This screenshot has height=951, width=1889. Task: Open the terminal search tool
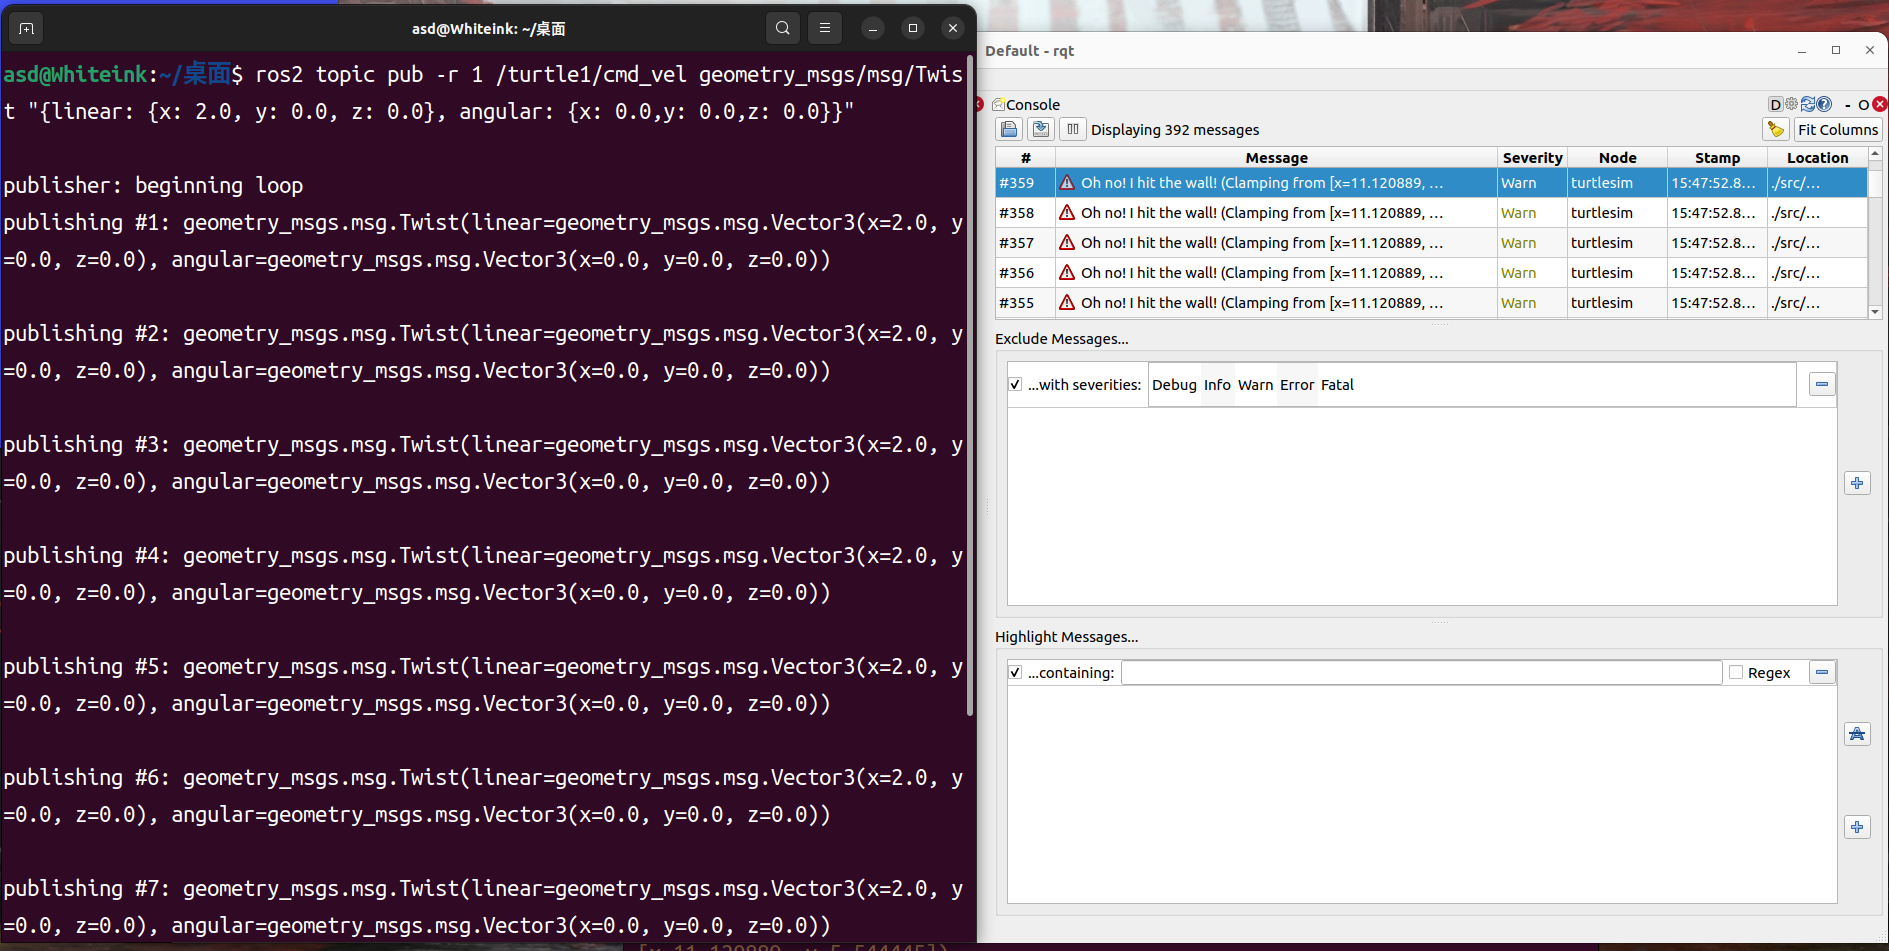pos(783,28)
